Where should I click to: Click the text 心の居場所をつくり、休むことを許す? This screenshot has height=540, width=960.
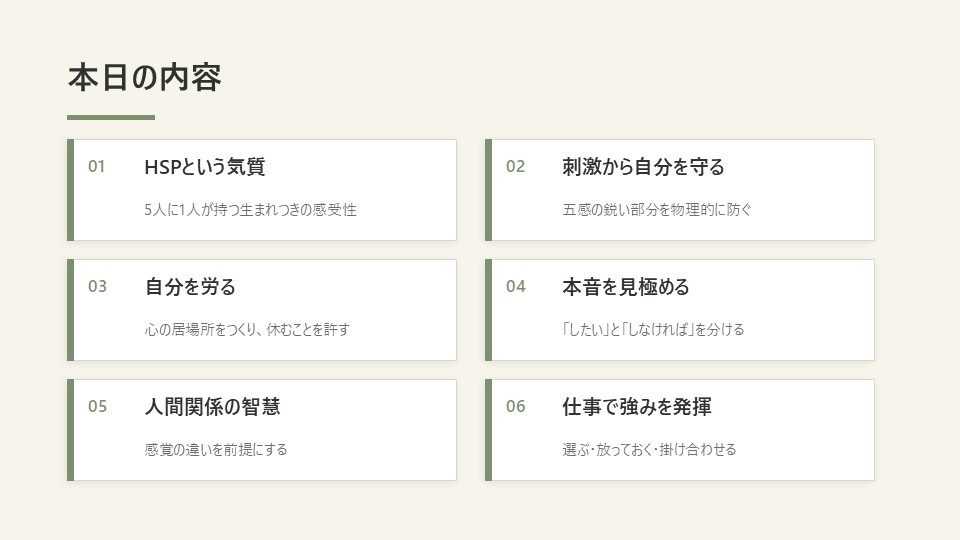pos(247,330)
